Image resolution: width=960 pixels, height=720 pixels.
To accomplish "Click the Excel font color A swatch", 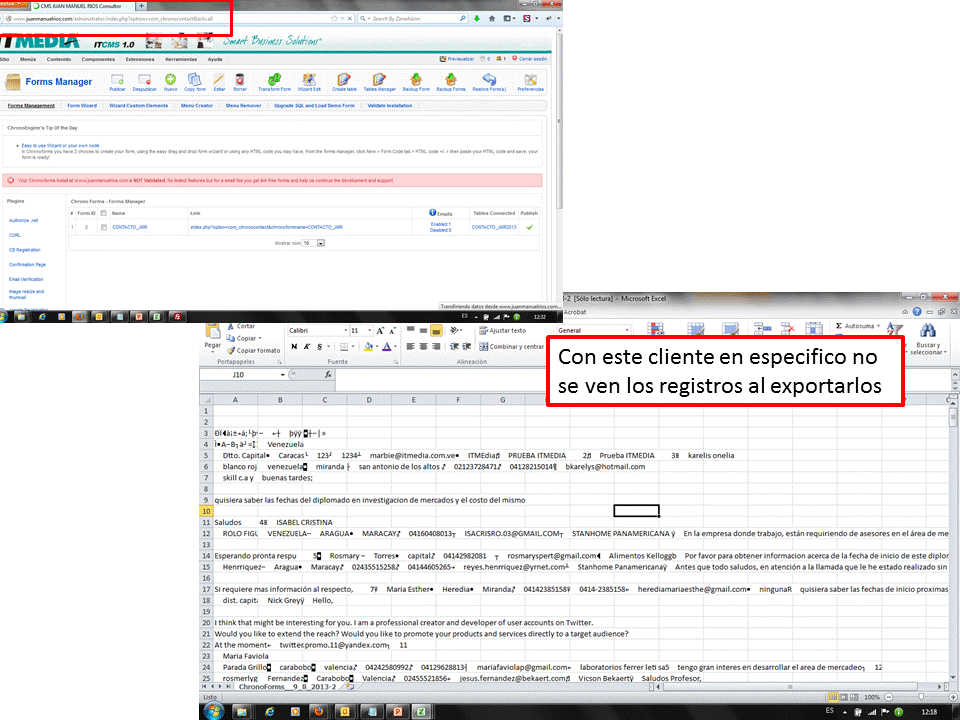I will pos(386,347).
